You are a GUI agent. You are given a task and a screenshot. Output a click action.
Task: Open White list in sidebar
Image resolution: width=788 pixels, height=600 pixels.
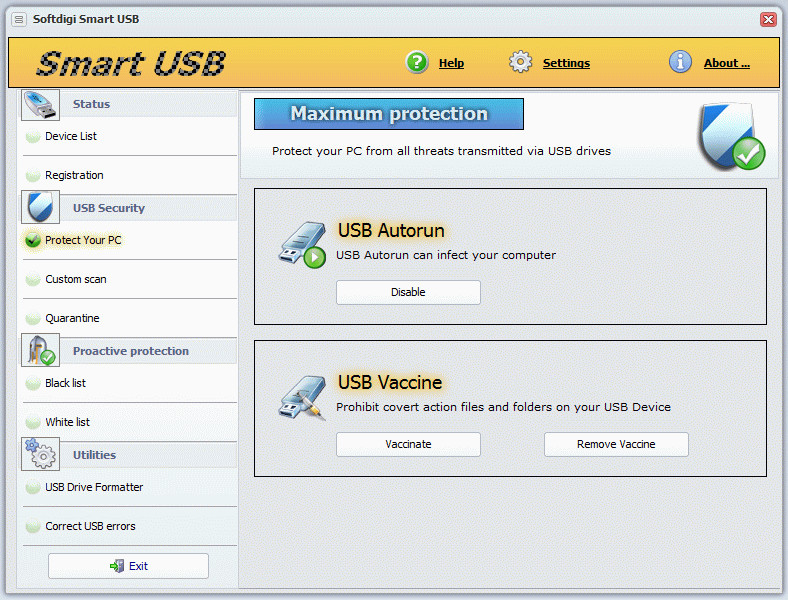point(68,422)
